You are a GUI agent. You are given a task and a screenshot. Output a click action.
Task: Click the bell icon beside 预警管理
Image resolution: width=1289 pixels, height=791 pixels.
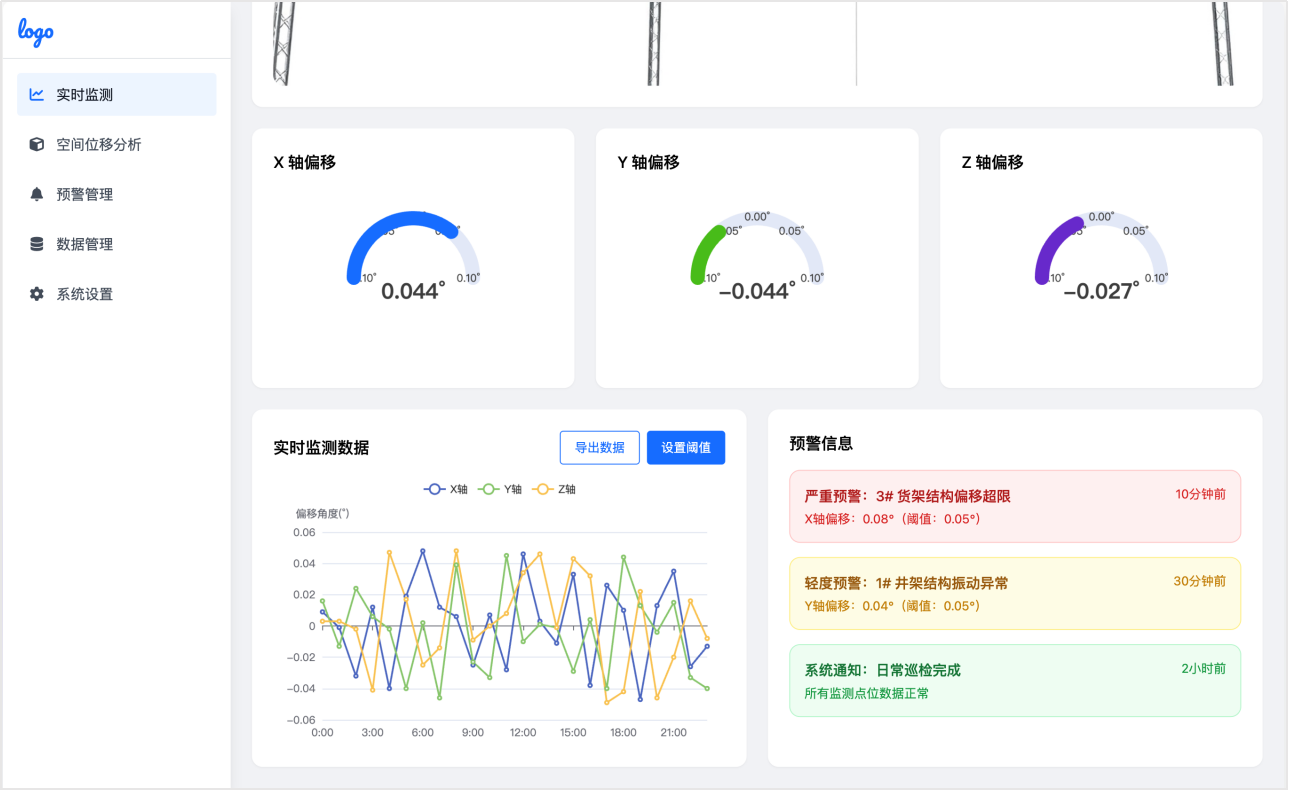click(37, 194)
